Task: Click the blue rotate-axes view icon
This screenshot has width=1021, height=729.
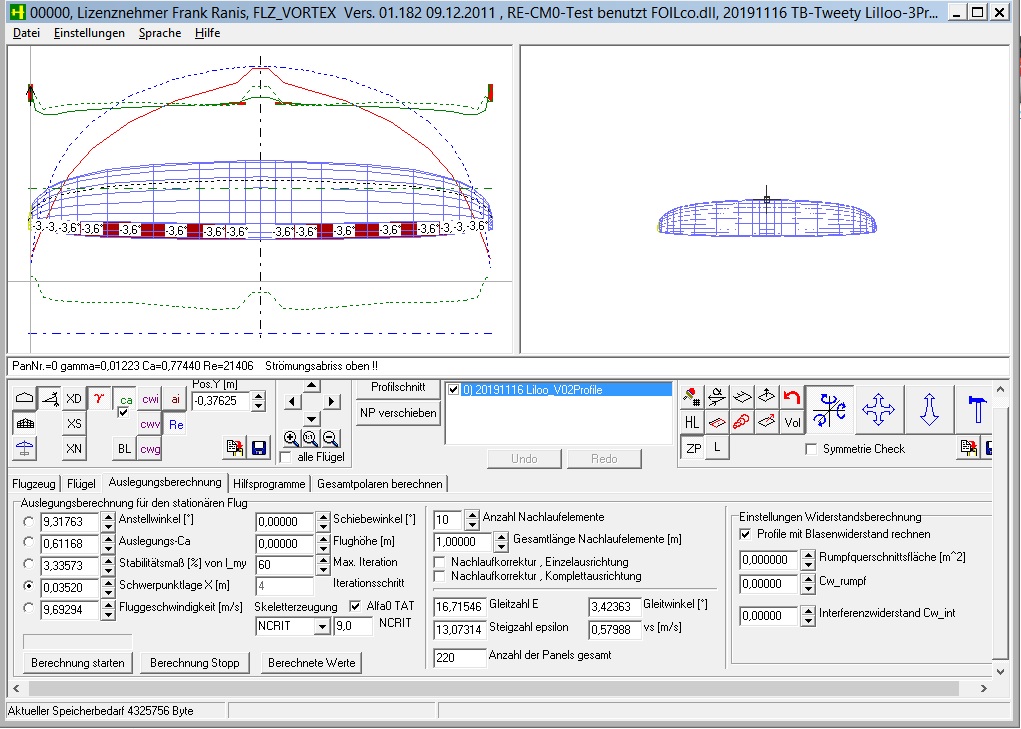Action: [829, 409]
